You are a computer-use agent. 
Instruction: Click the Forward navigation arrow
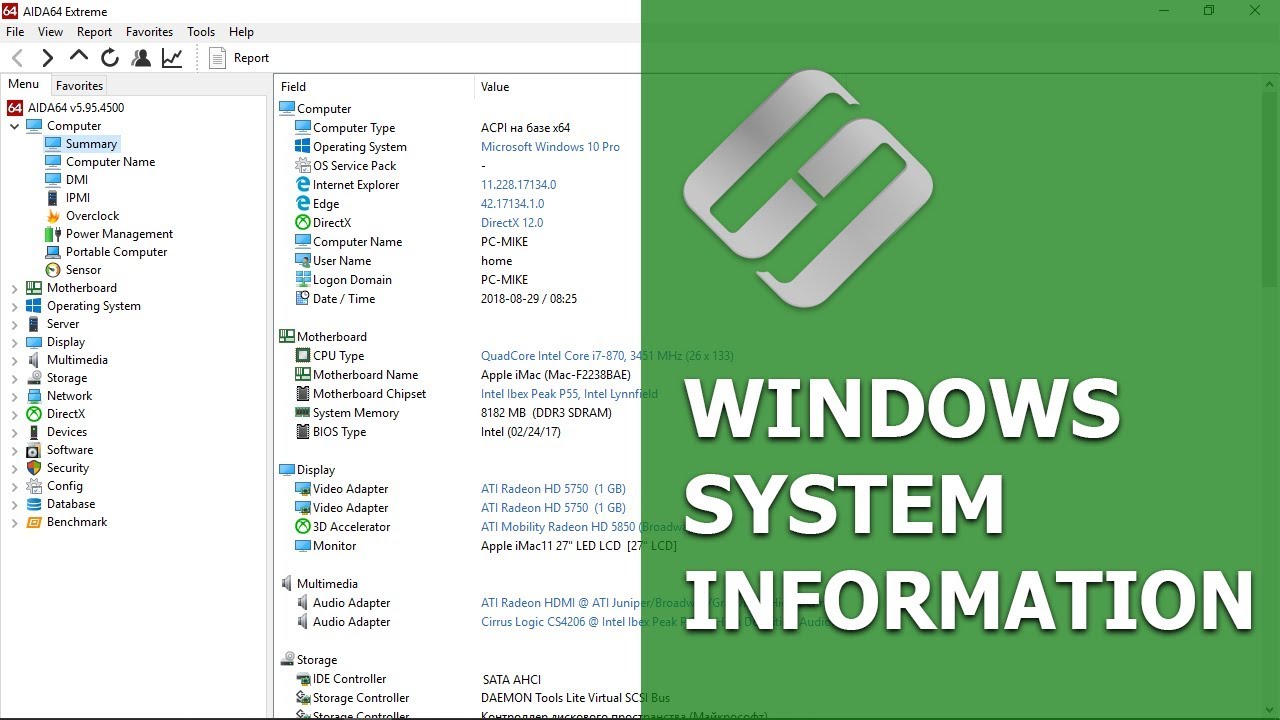coord(47,58)
